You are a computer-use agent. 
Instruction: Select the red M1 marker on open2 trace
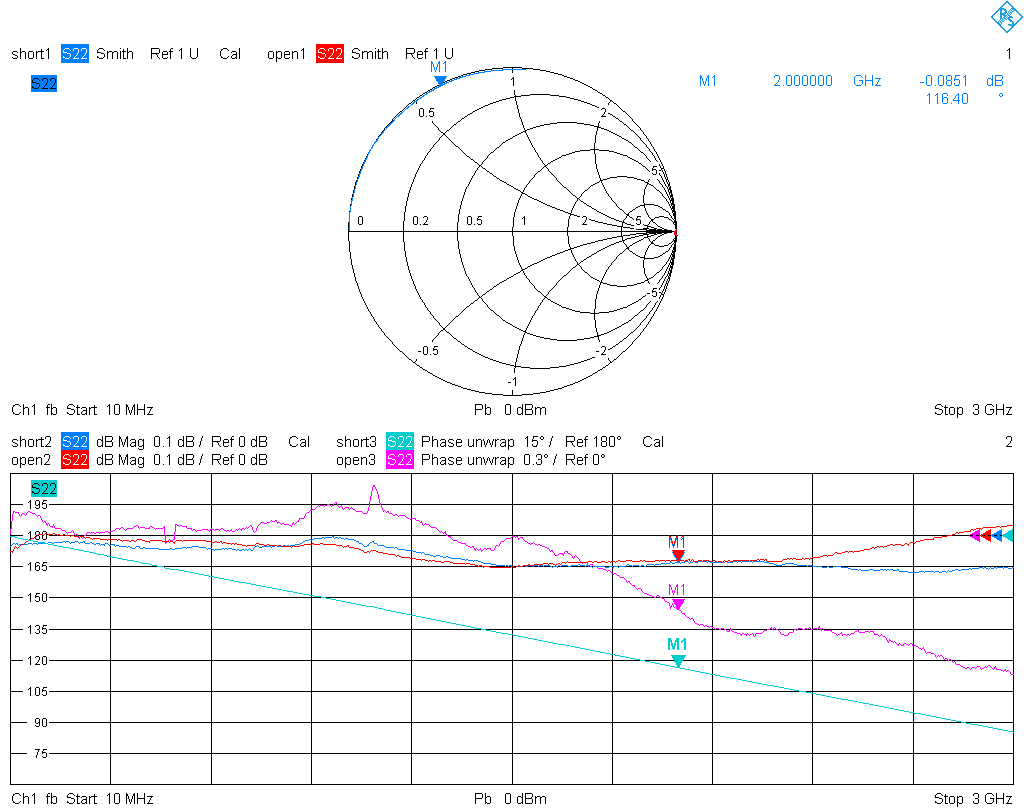point(678,555)
